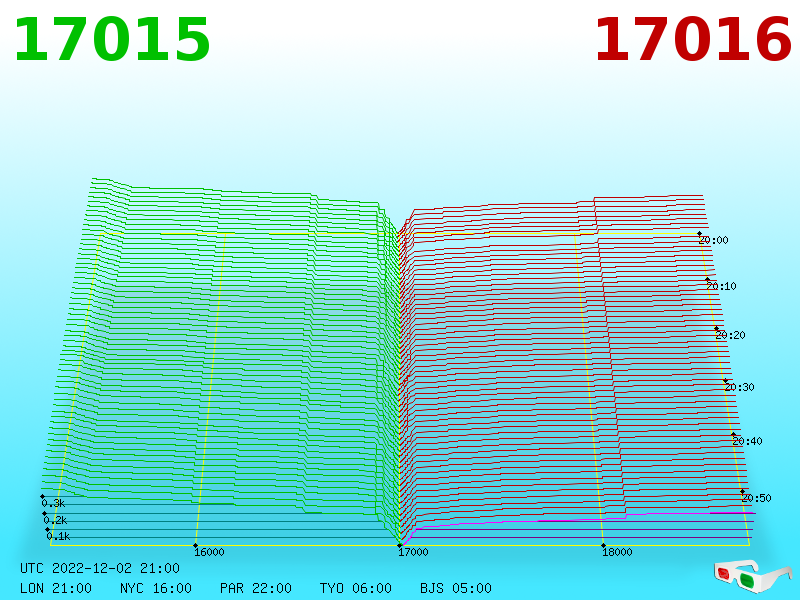Image resolution: width=800 pixels, height=600 pixels.
Task: Click the BJS 05:00 clock text
Action: [456, 588]
